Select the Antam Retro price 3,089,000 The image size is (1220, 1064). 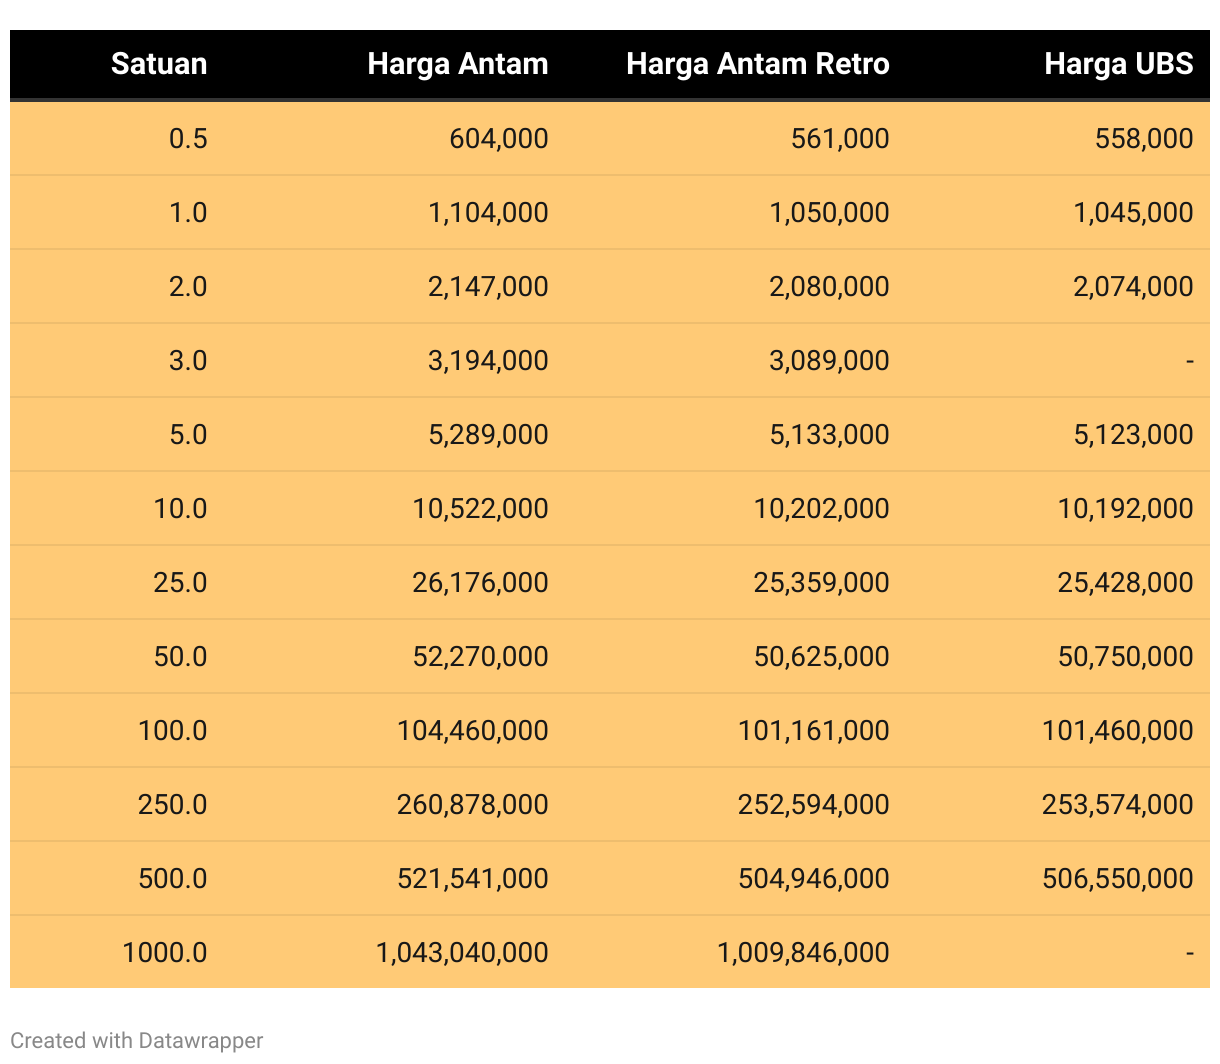tap(829, 360)
